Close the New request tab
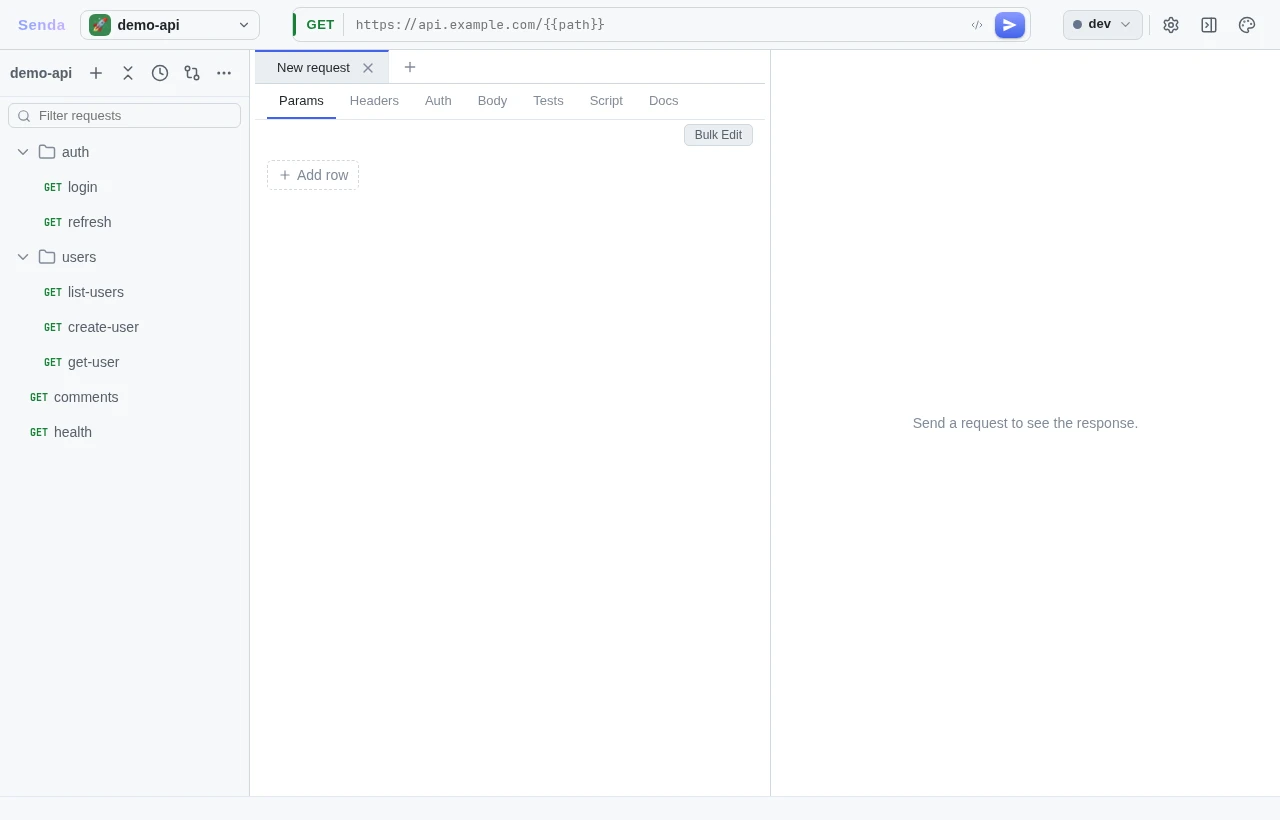Viewport: 1280px width, 820px height. (x=368, y=68)
